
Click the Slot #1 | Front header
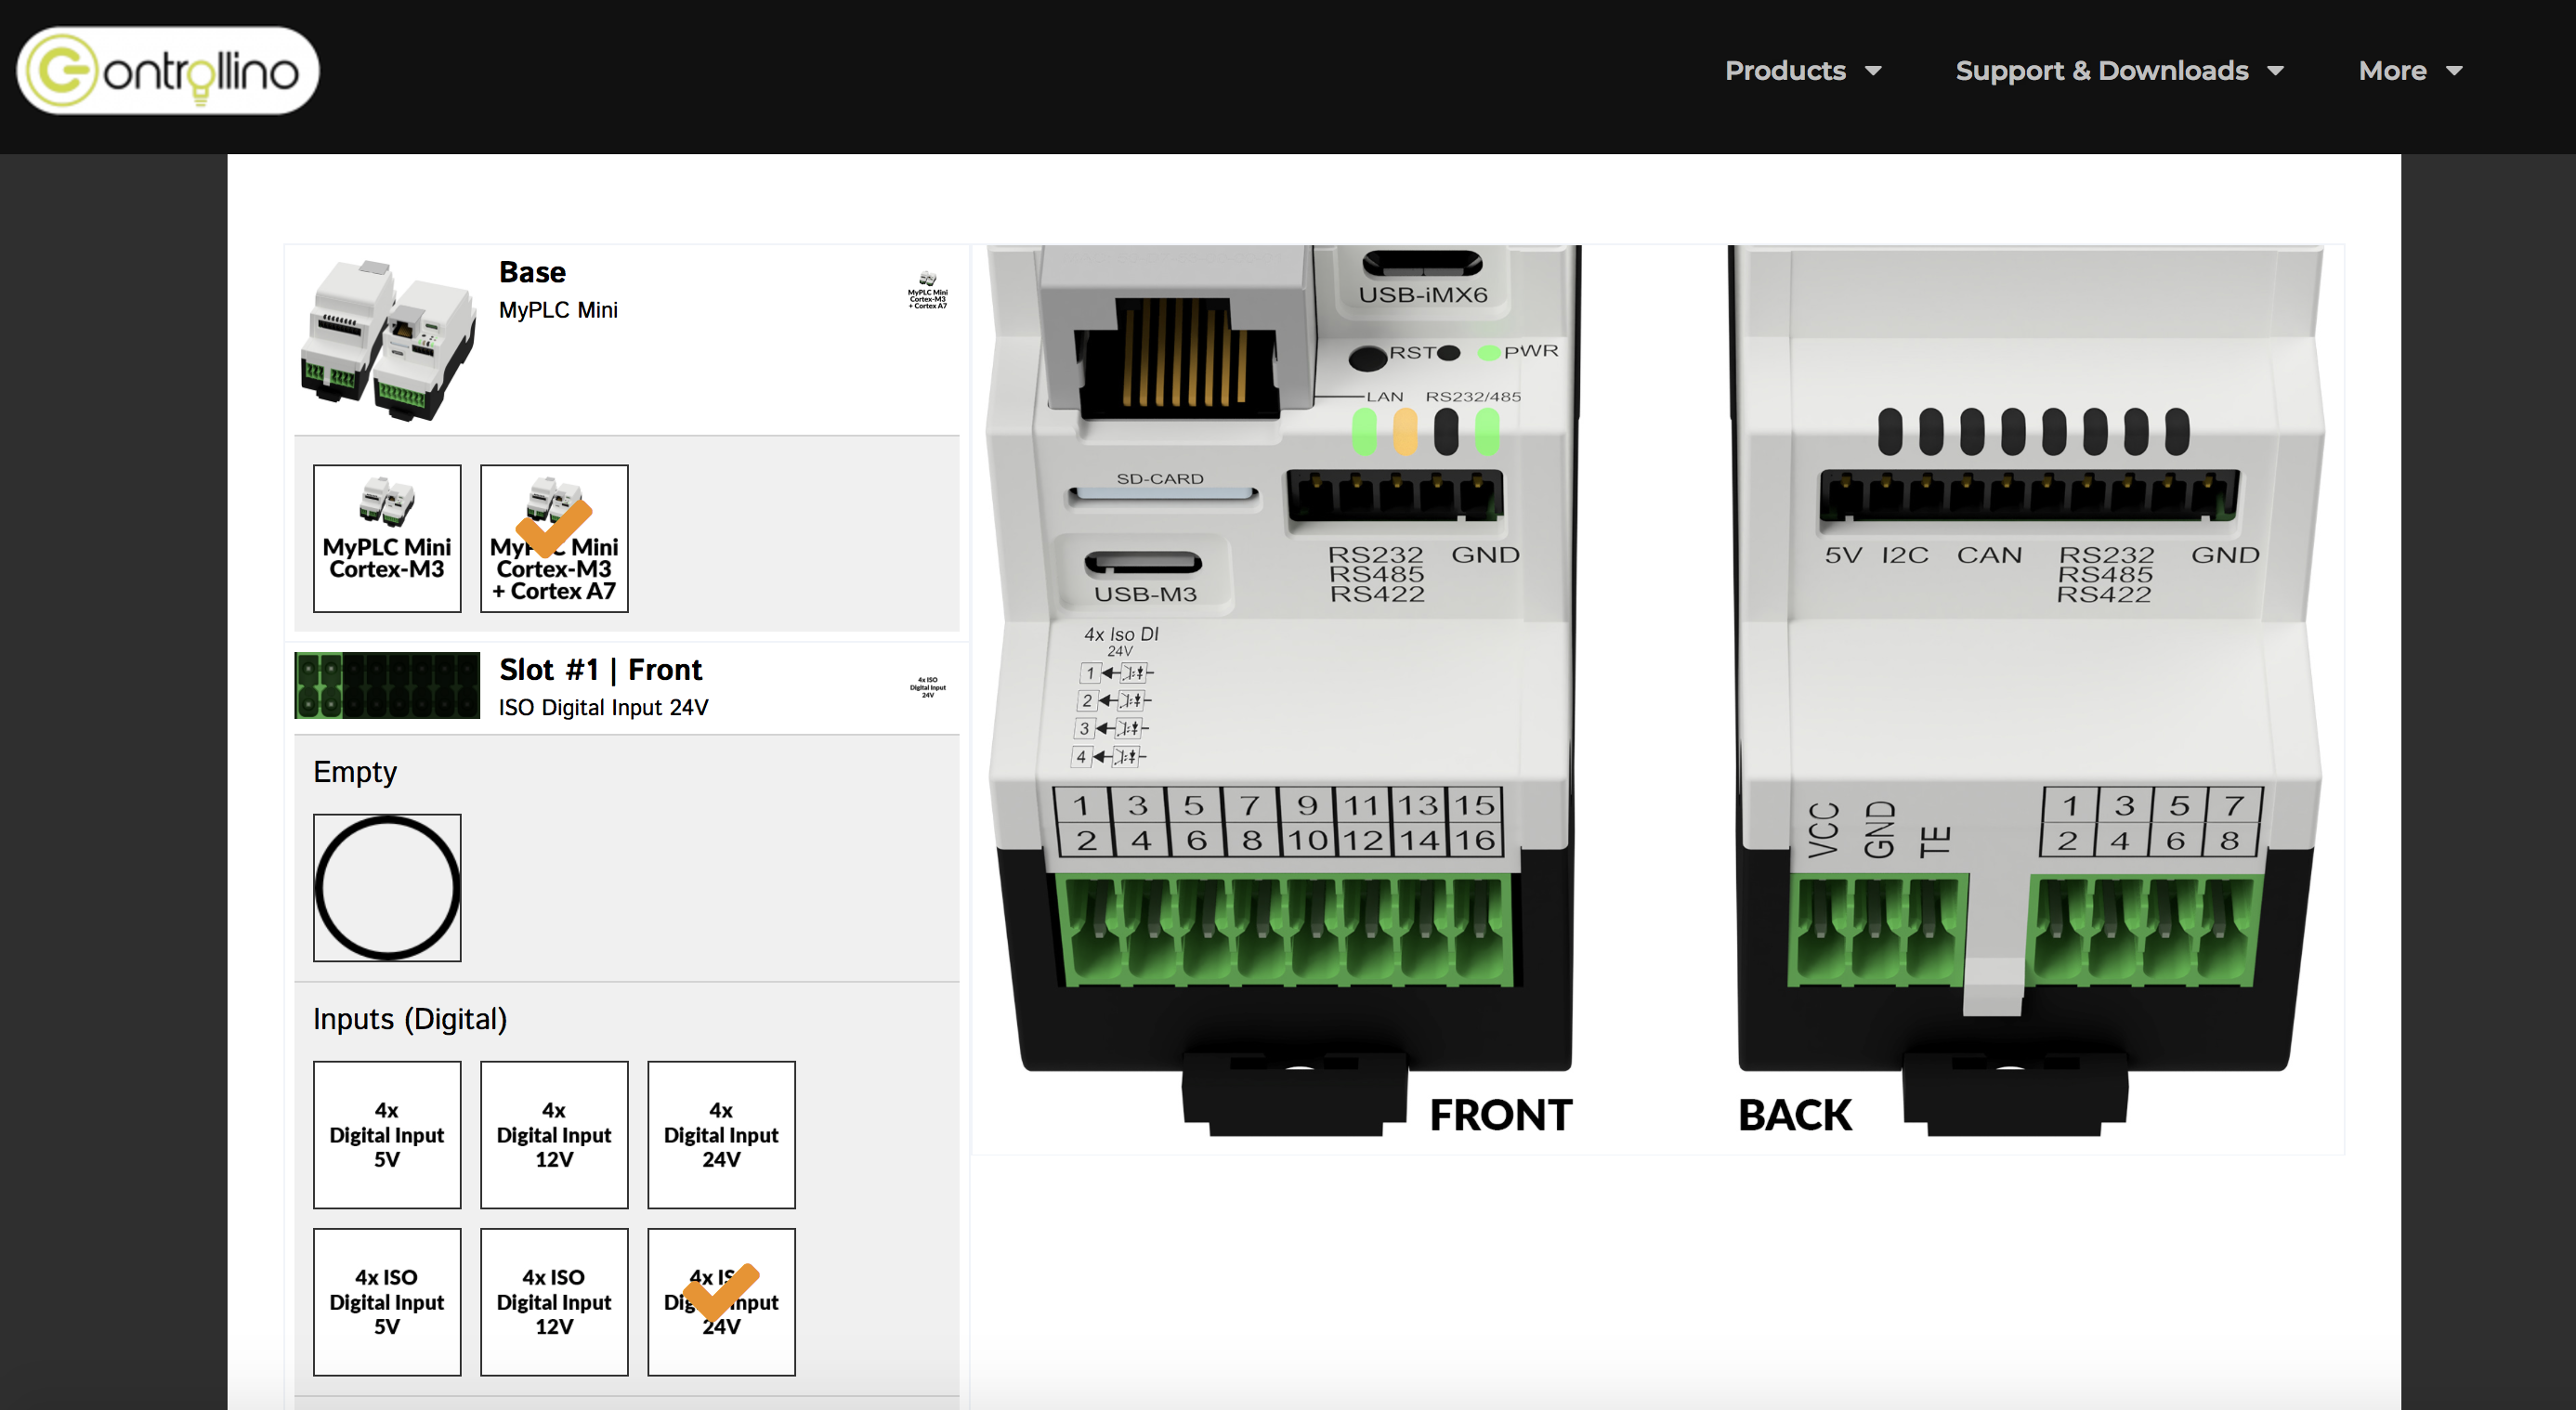point(600,669)
